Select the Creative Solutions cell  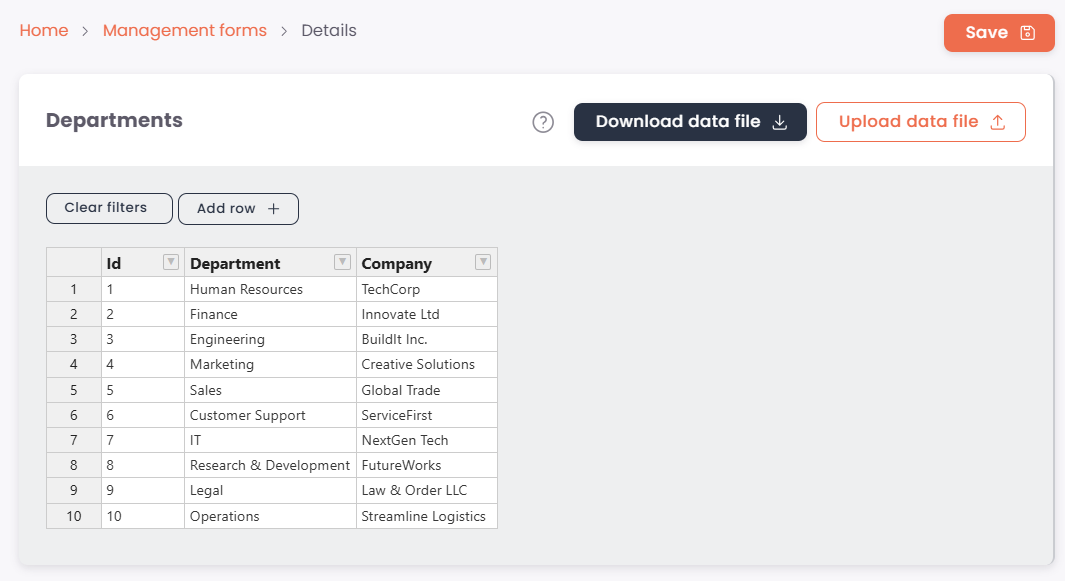[427, 364]
